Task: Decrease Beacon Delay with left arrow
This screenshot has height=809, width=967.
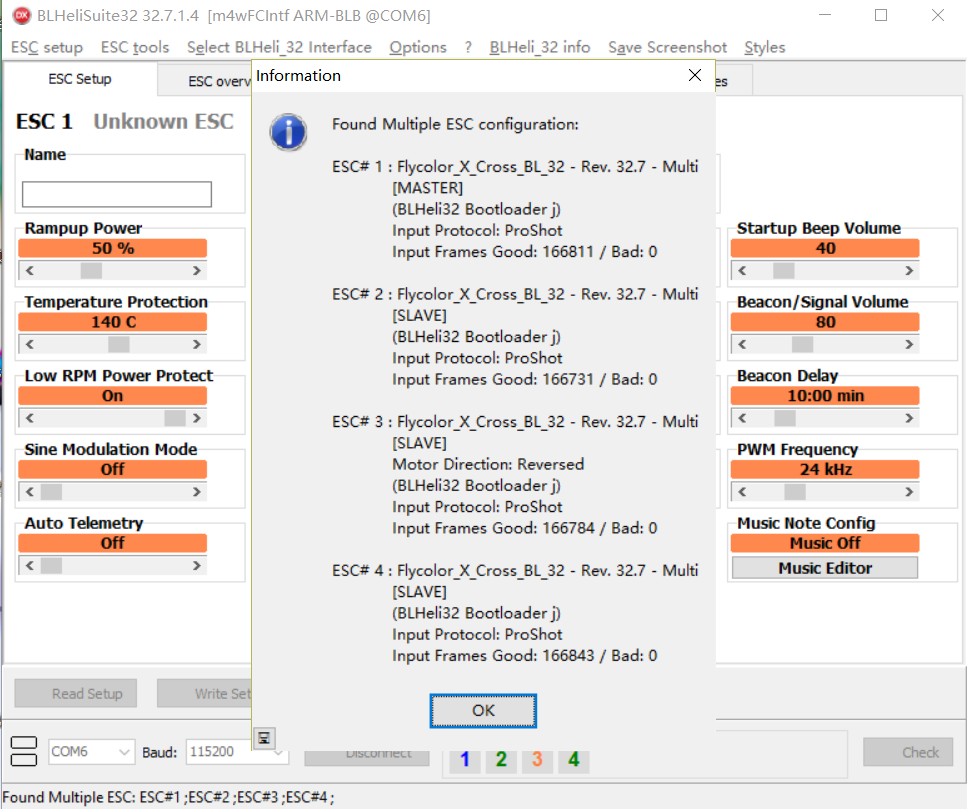Action: (x=742, y=418)
